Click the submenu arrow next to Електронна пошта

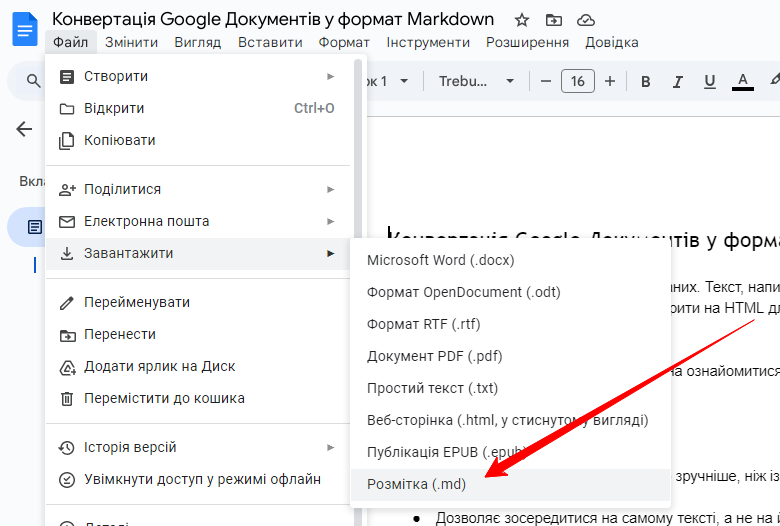[330, 221]
